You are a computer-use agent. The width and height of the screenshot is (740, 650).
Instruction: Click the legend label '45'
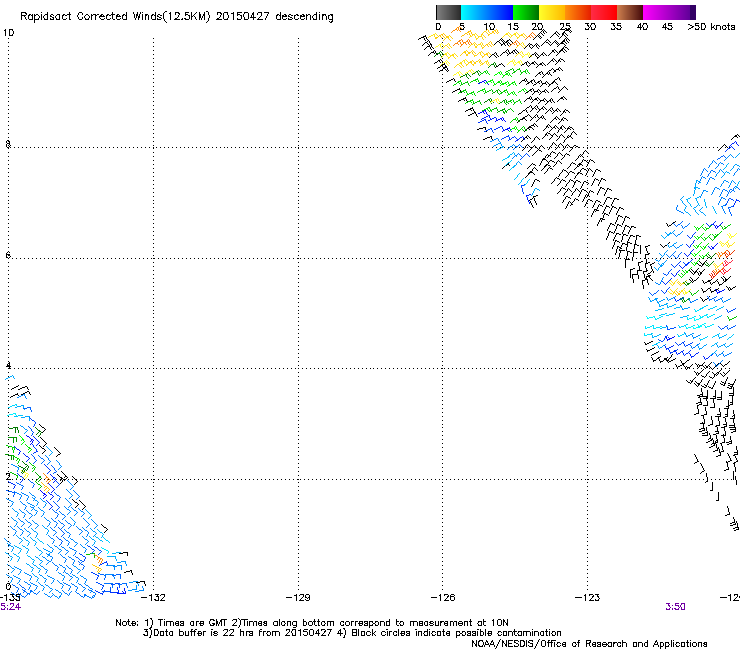click(667, 27)
